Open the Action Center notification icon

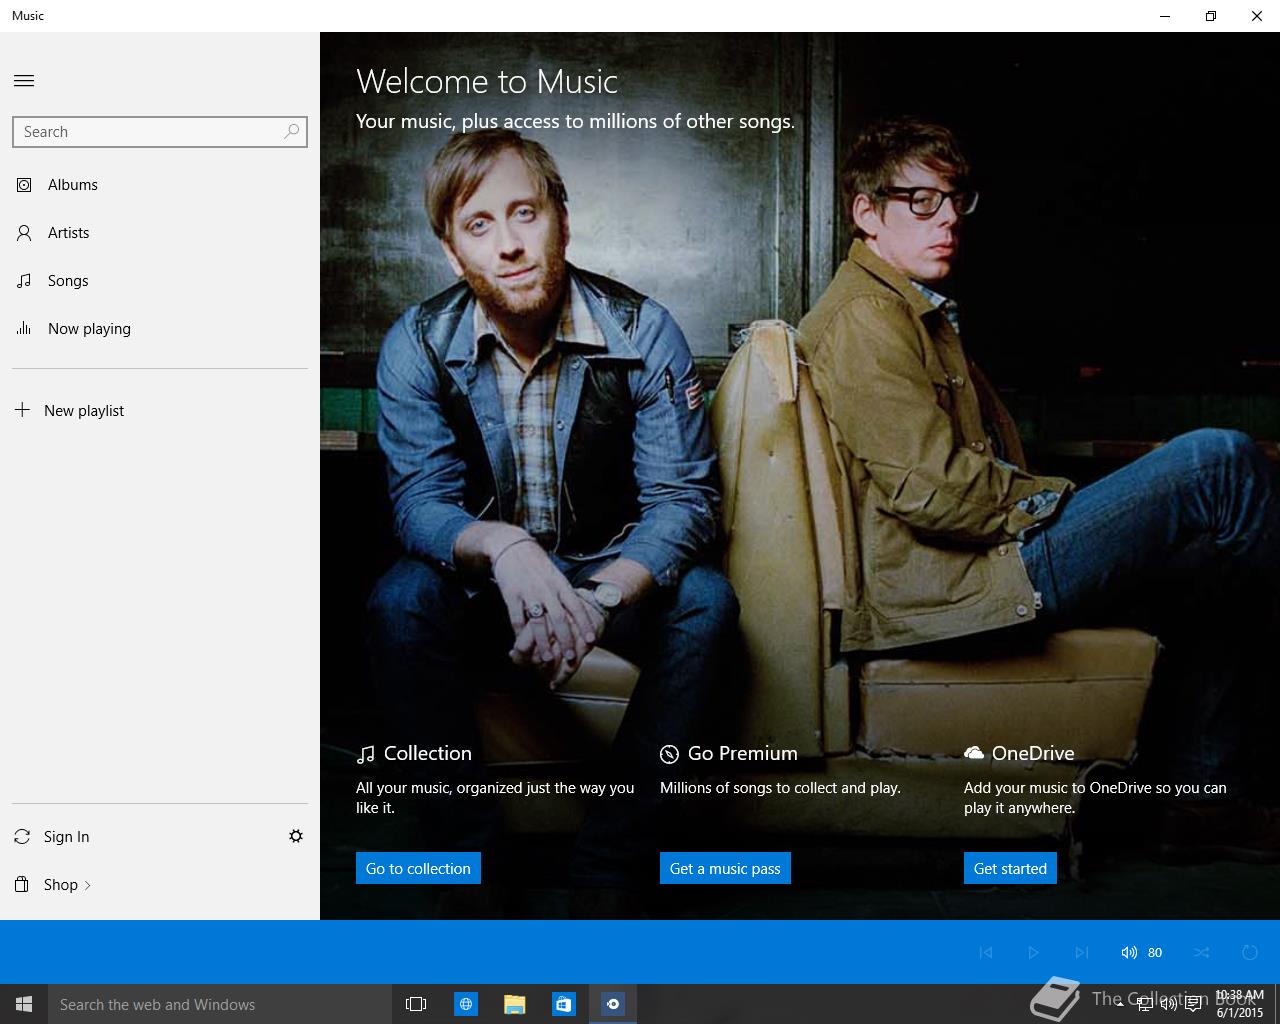(1194, 1004)
